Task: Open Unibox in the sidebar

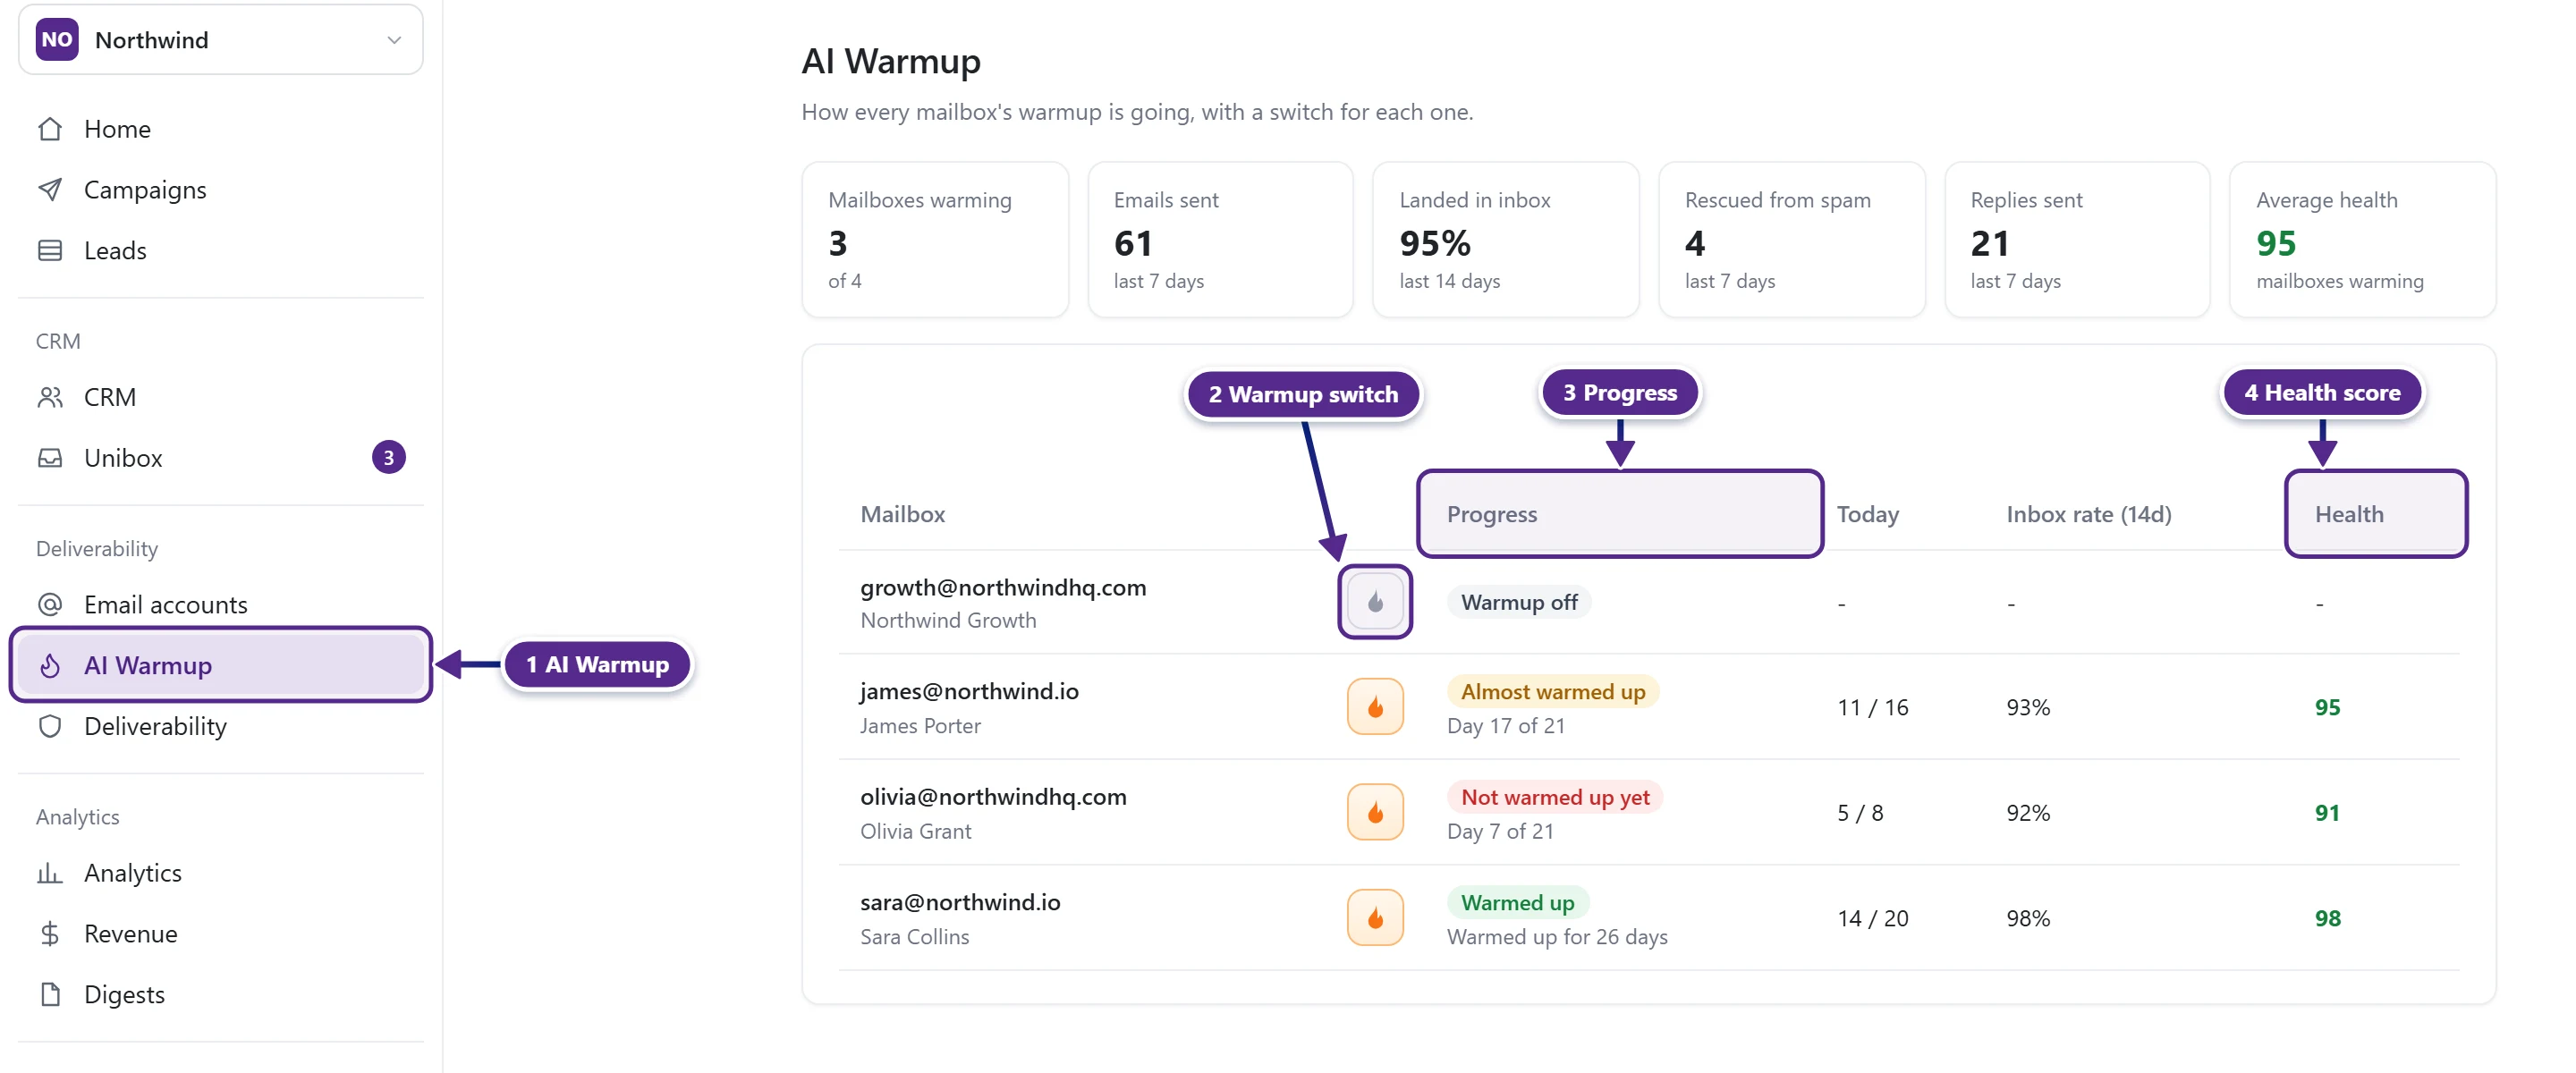Action: click(221, 458)
